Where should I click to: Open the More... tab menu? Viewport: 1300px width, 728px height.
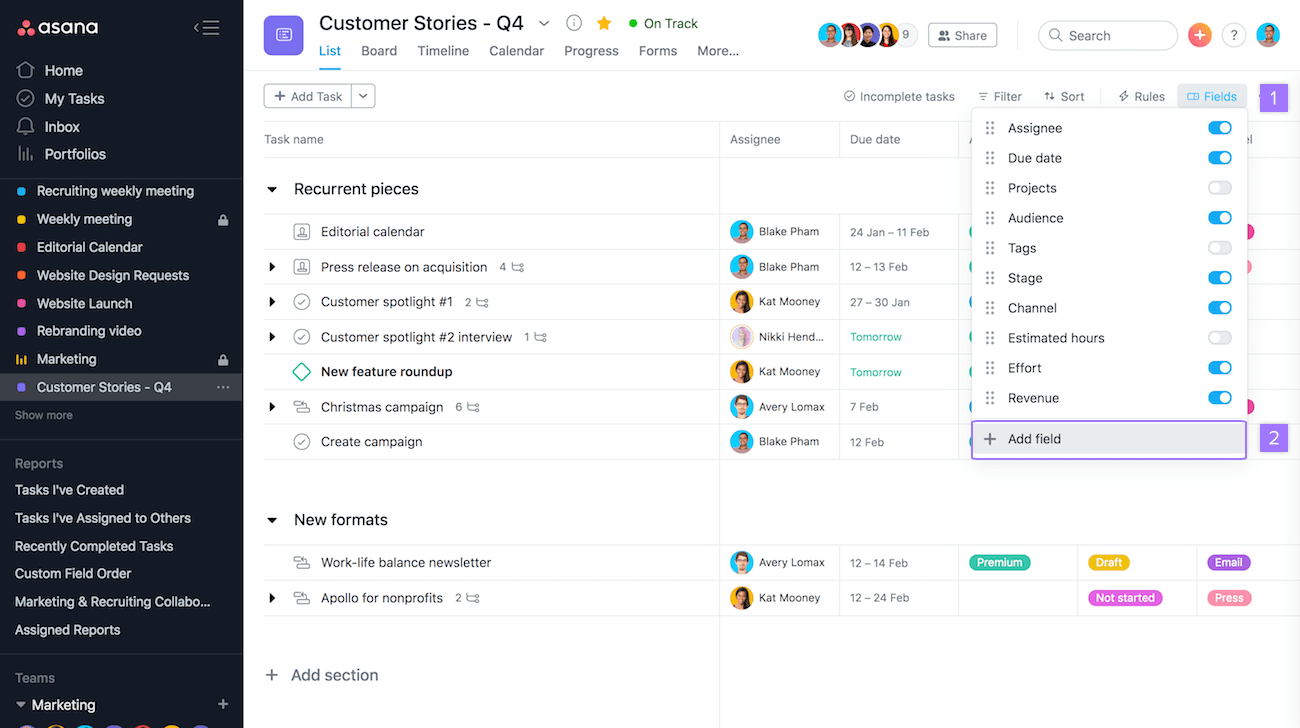tap(718, 51)
